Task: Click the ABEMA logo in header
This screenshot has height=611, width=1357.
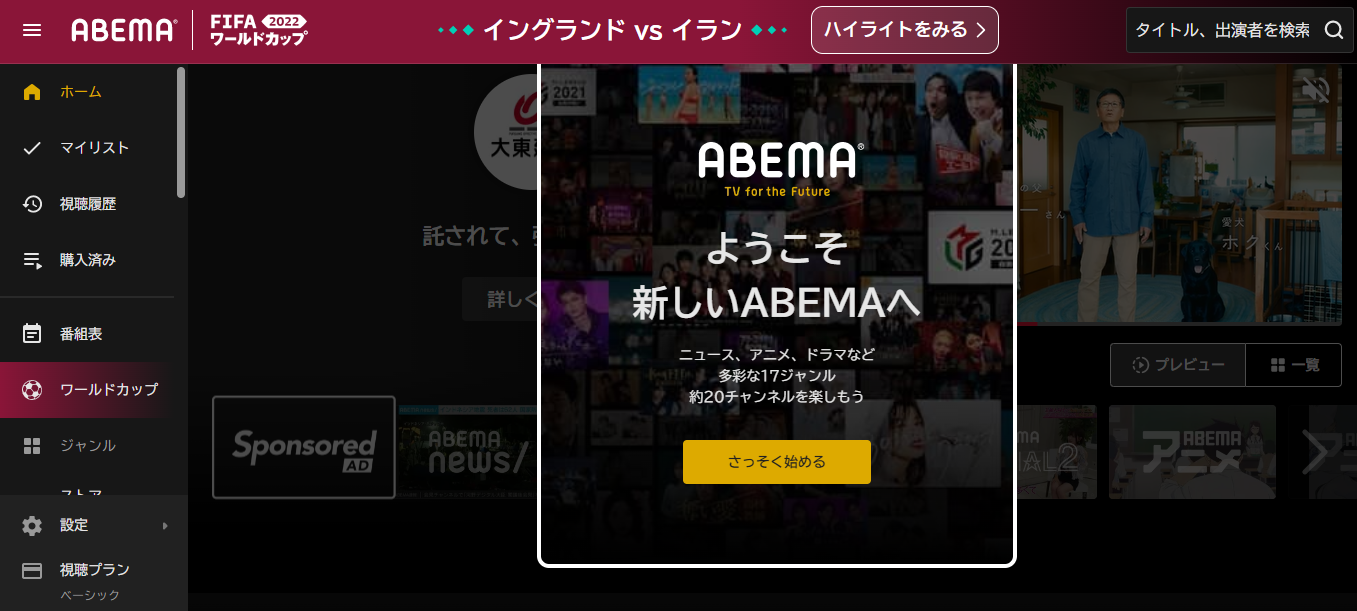Action: coord(124,30)
